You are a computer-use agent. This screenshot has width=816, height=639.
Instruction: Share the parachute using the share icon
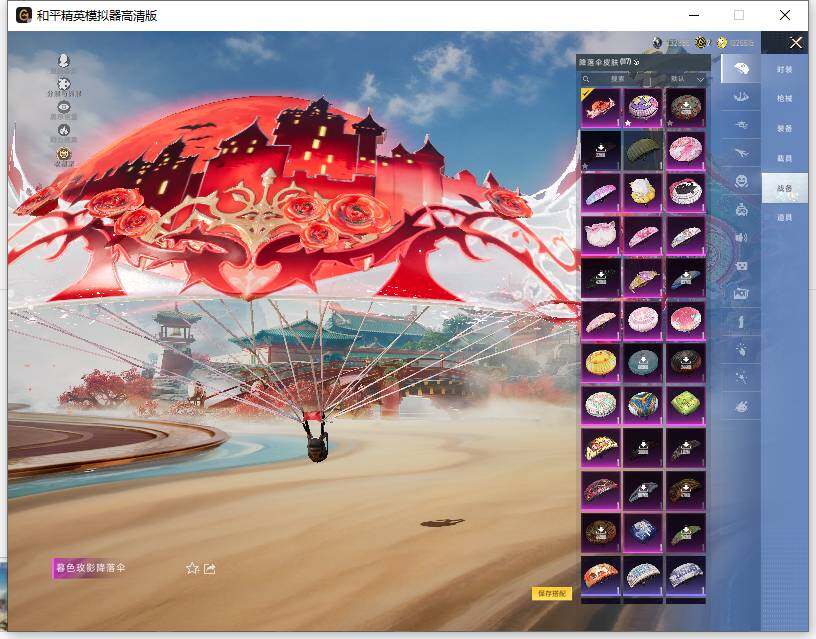point(209,569)
